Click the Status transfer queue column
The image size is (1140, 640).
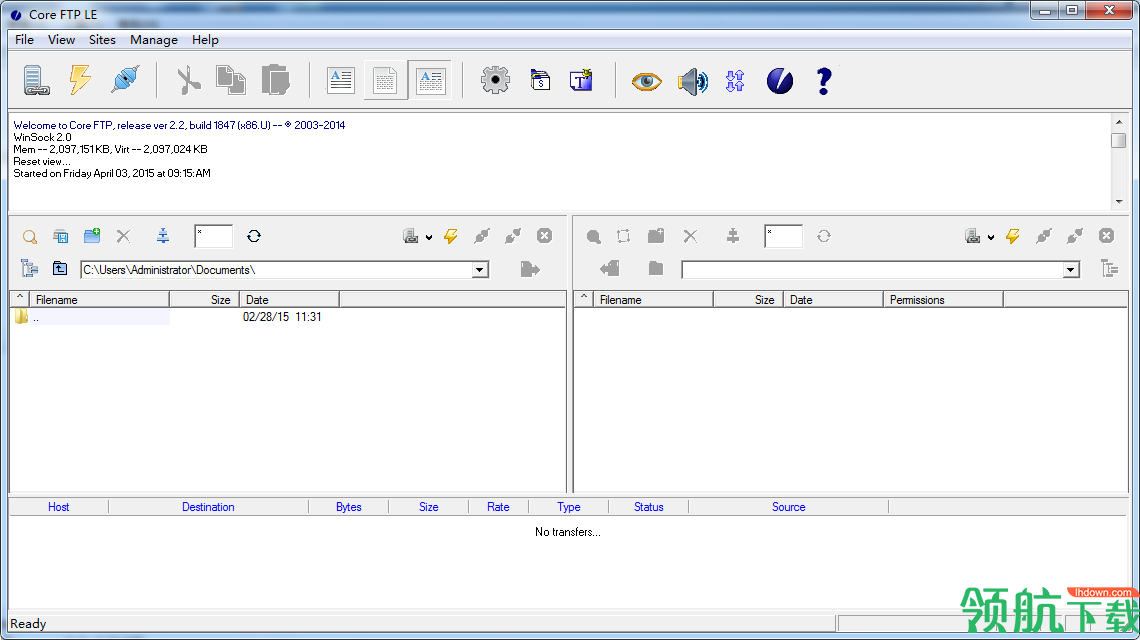(x=649, y=507)
